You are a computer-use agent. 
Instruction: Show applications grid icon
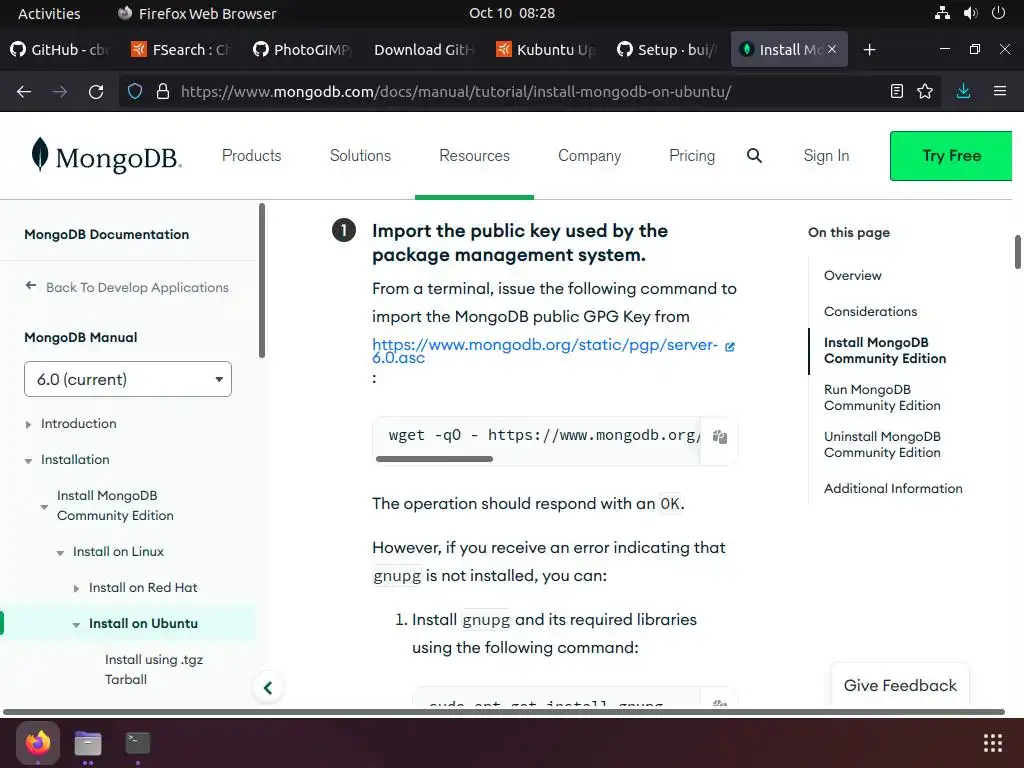[993, 743]
